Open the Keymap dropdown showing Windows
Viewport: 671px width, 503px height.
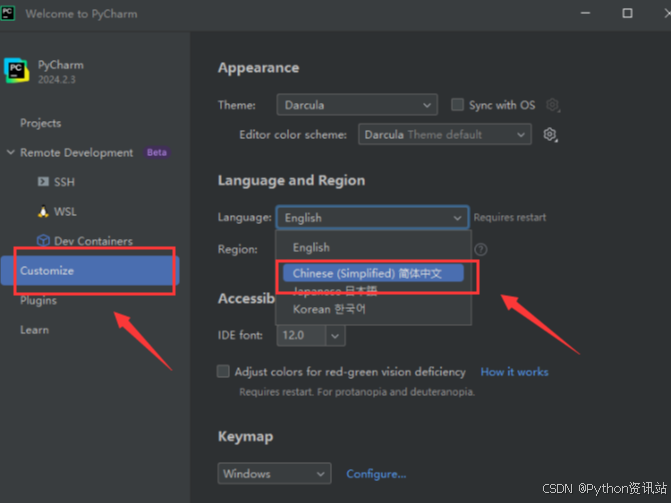pyautogui.click(x=274, y=473)
